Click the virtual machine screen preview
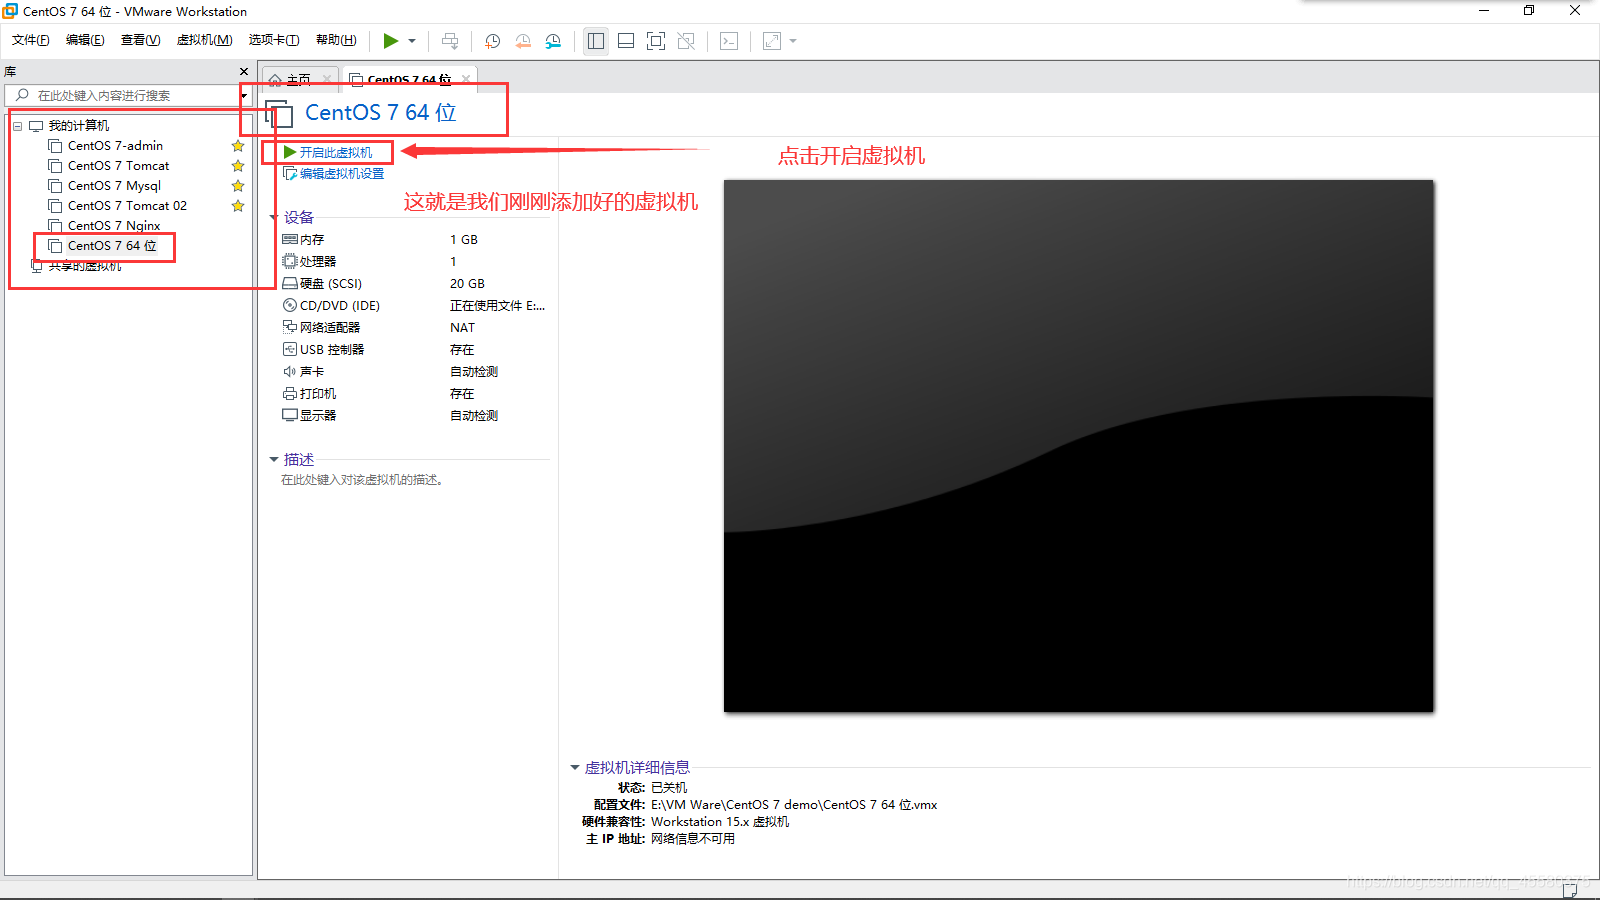The width and height of the screenshot is (1600, 900). point(1079,446)
